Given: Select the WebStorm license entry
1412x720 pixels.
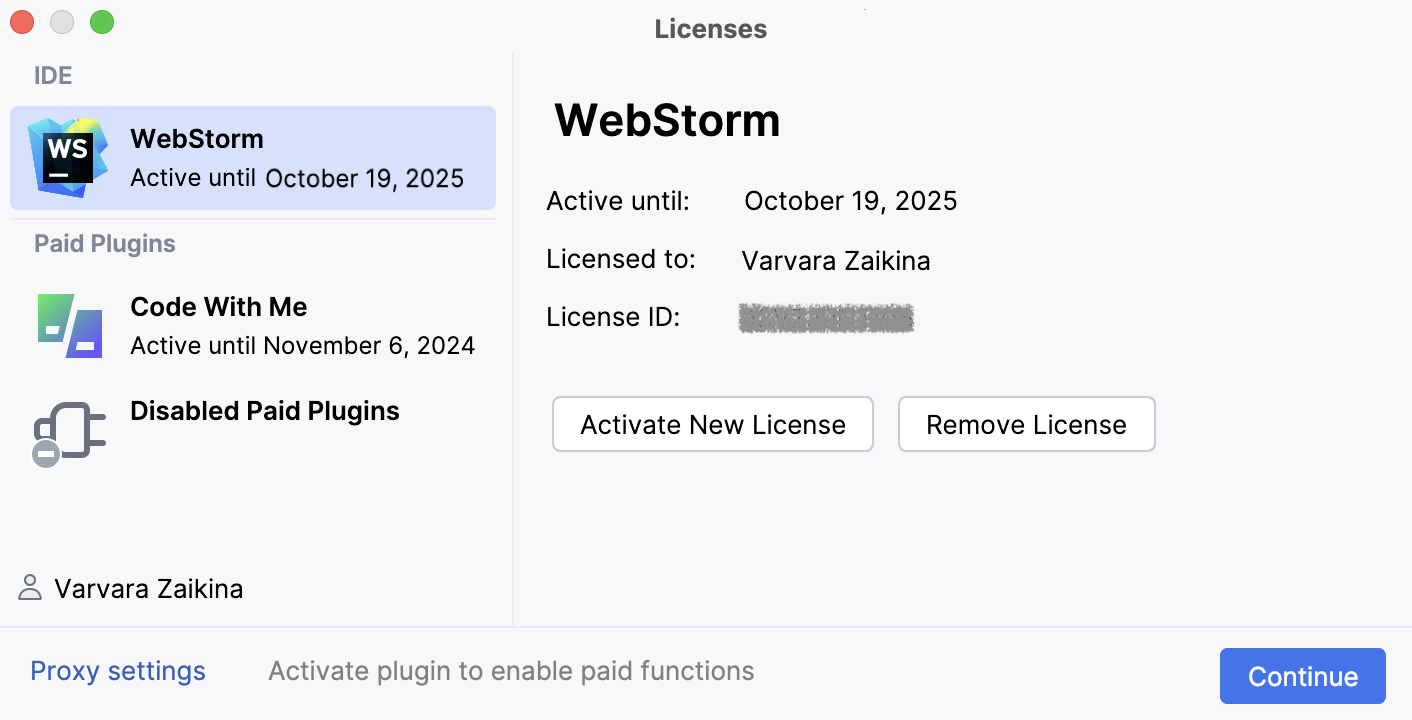Looking at the screenshot, I should 297,158.
